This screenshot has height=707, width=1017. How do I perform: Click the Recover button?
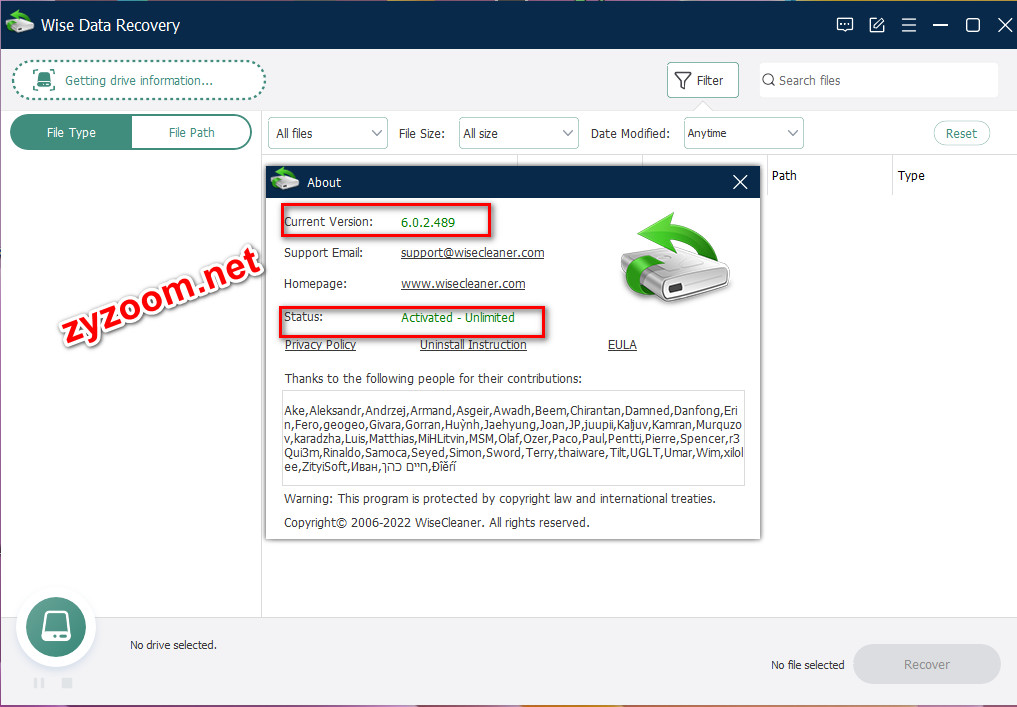pyautogui.click(x=926, y=664)
